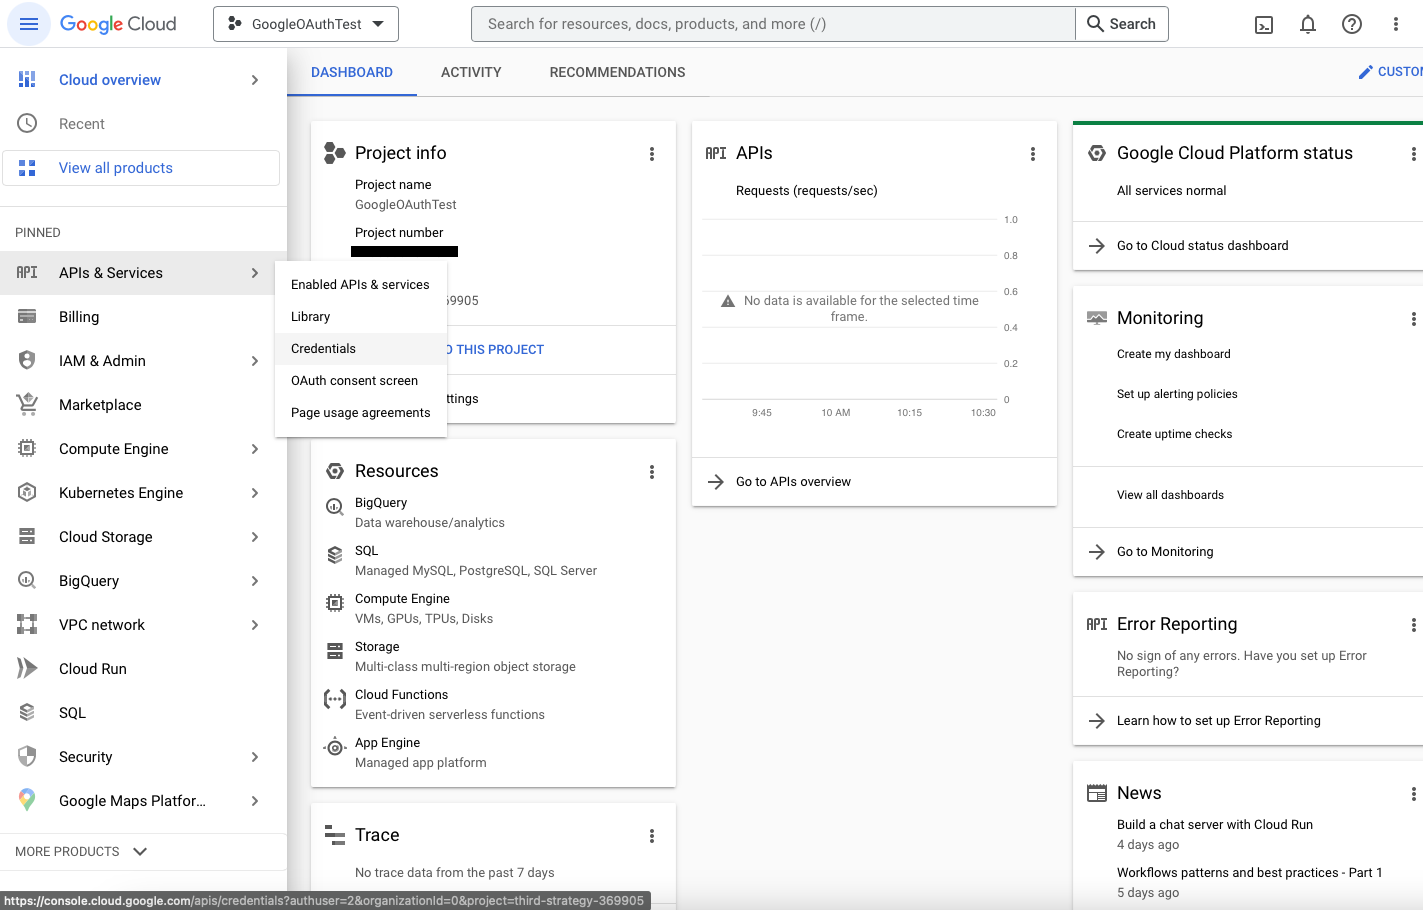
Task: Click the pencil Customize icon
Action: (x=1365, y=72)
